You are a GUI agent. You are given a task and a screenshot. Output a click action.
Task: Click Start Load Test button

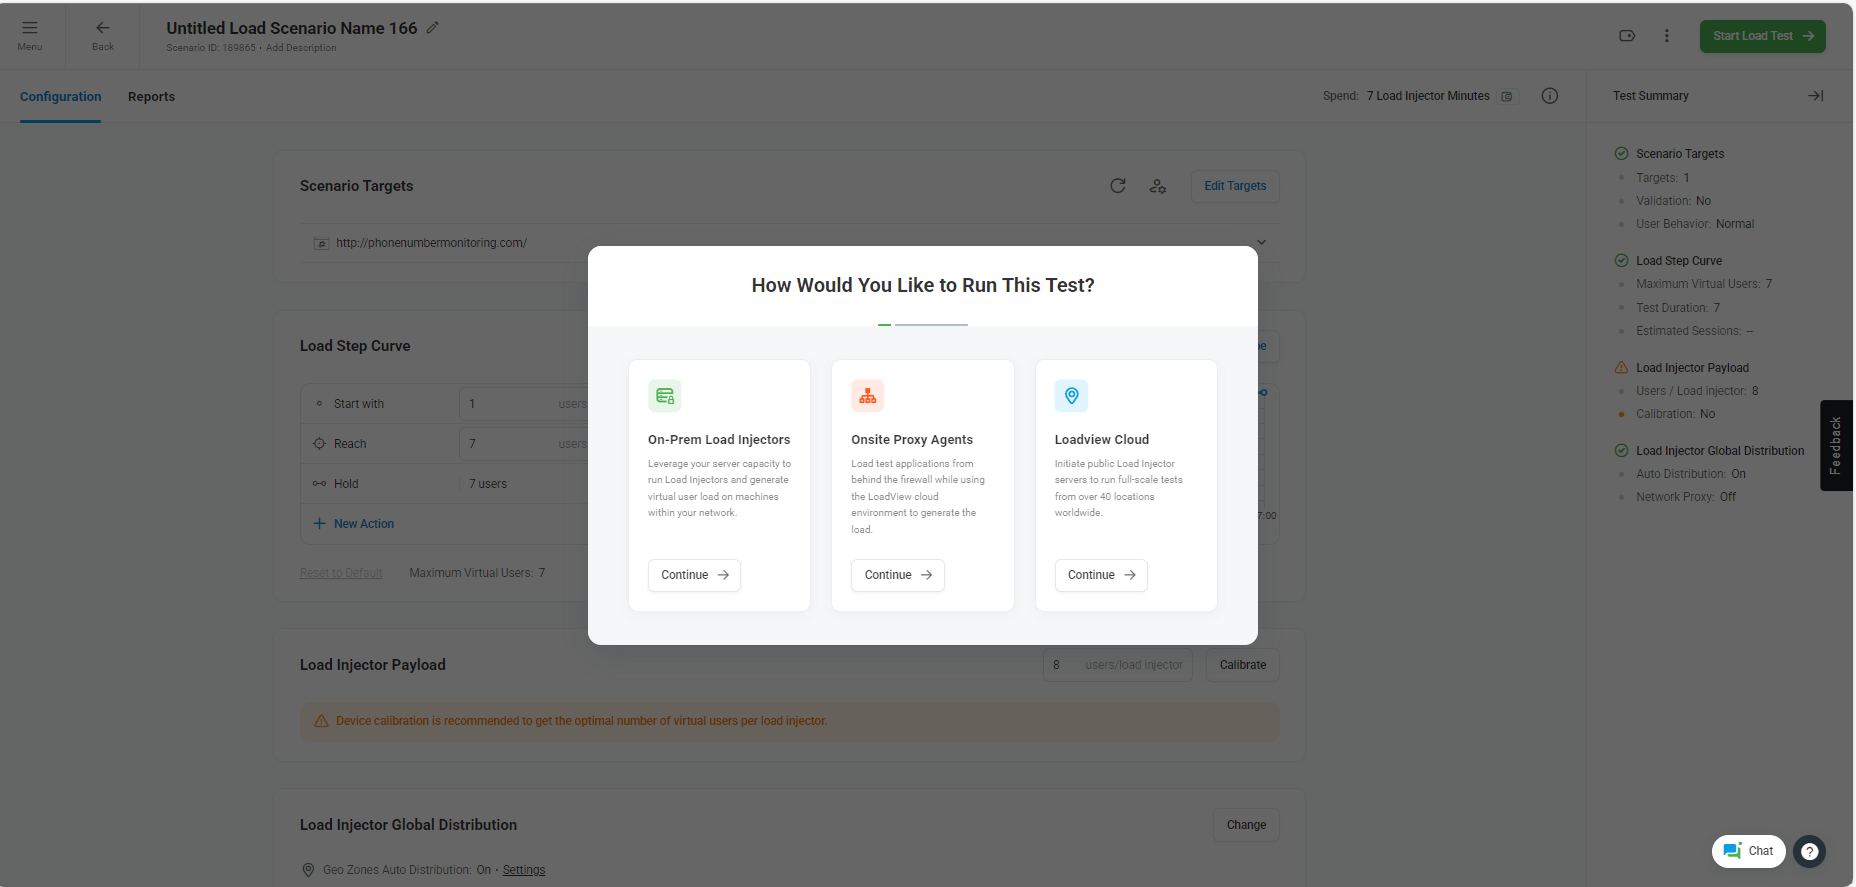click(1763, 36)
